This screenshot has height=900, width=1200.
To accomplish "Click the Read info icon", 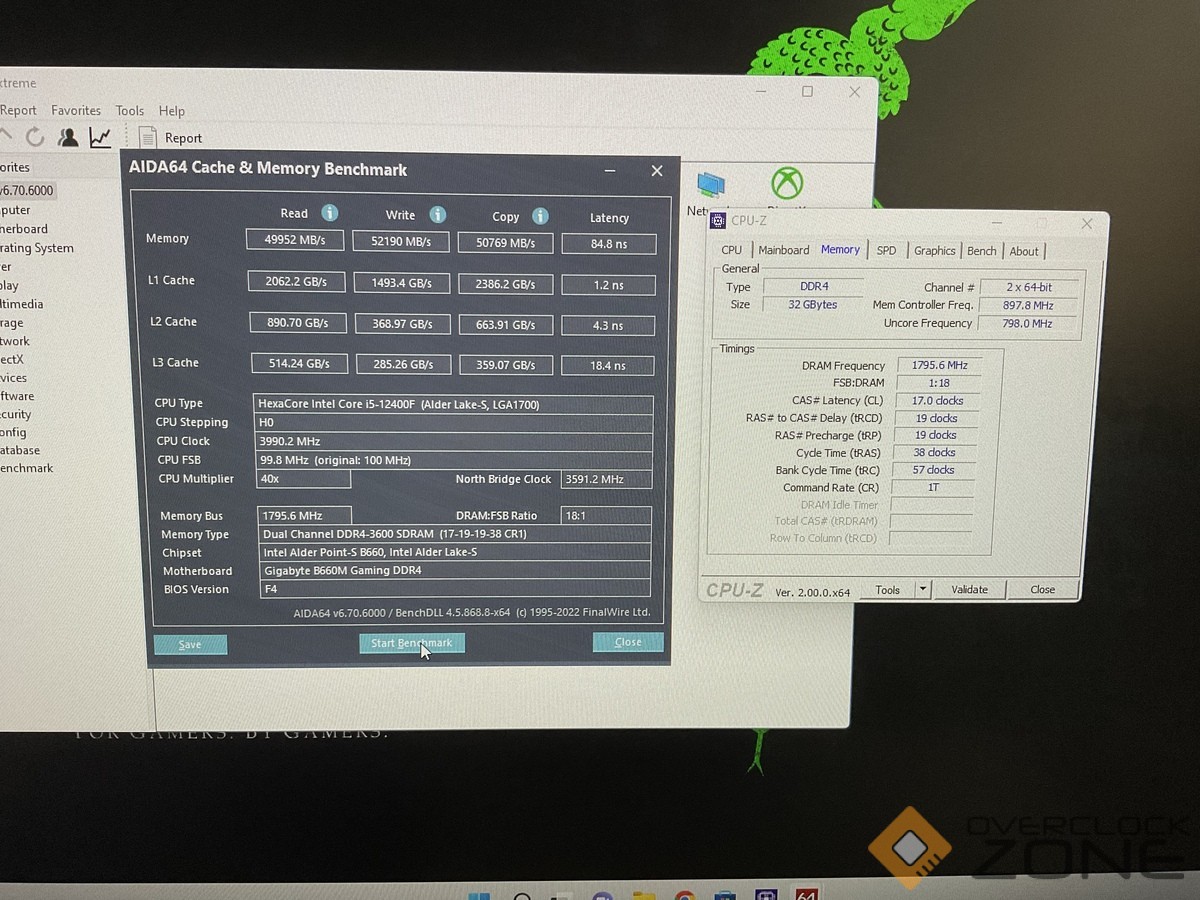I will (329, 213).
